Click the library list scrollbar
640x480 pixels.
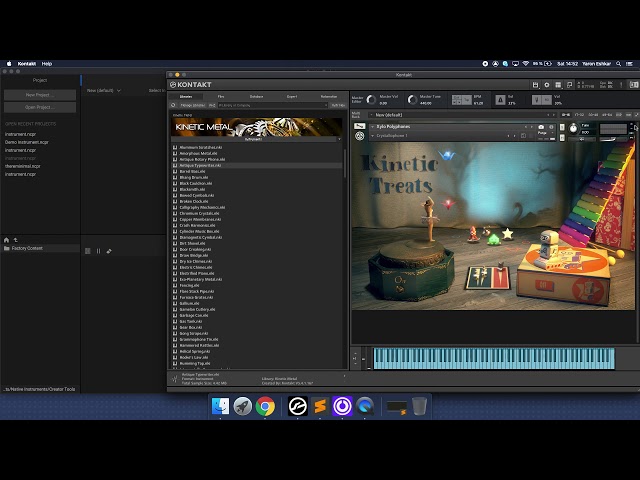[x=345, y=163]
